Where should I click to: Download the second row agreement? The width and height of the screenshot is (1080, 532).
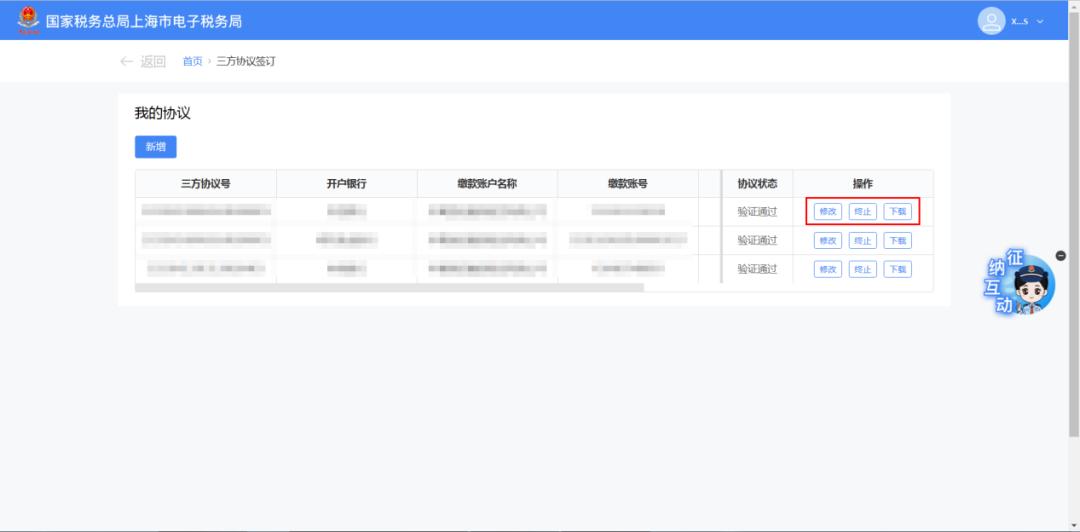click(897, 240)
